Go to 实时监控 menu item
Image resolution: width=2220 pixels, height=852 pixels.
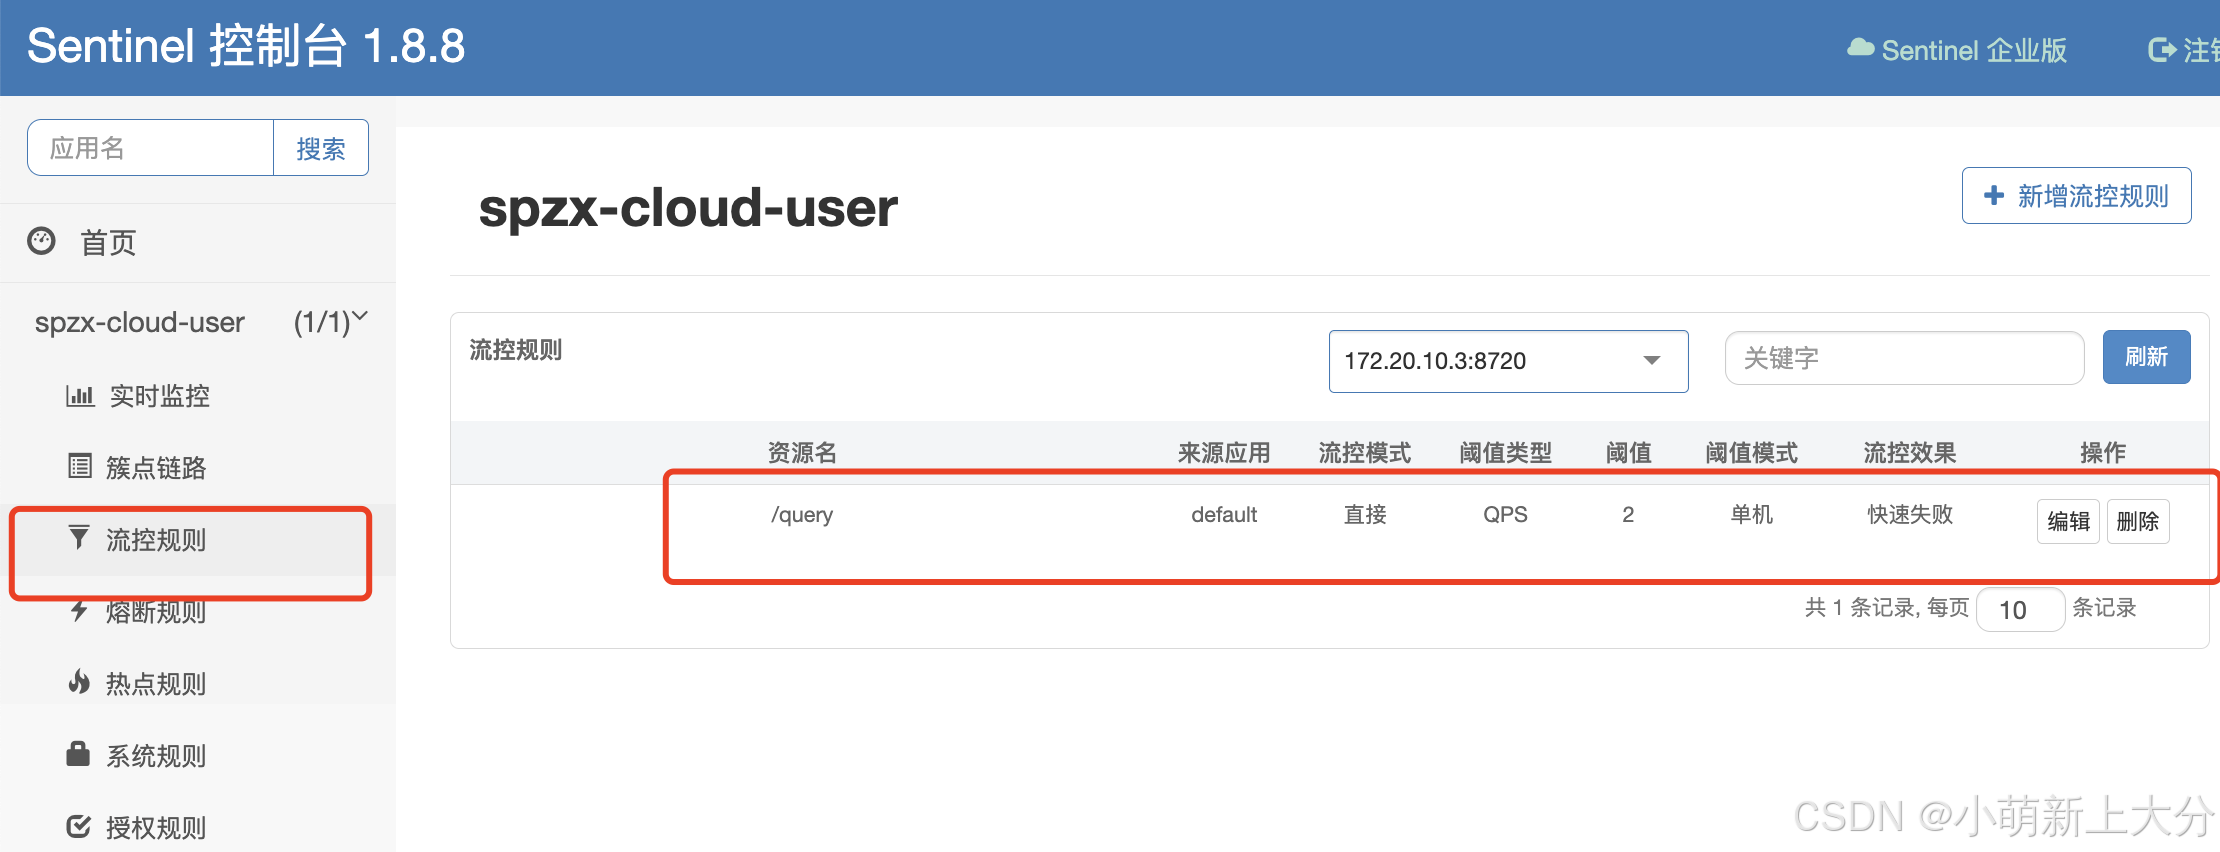(x=160, y=396)
